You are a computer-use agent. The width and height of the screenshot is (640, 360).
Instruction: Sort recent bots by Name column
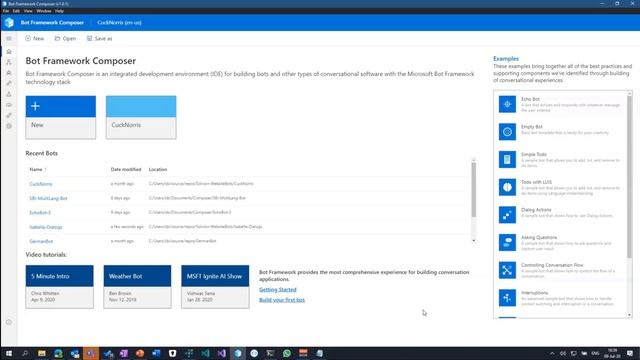click(38, 169)
